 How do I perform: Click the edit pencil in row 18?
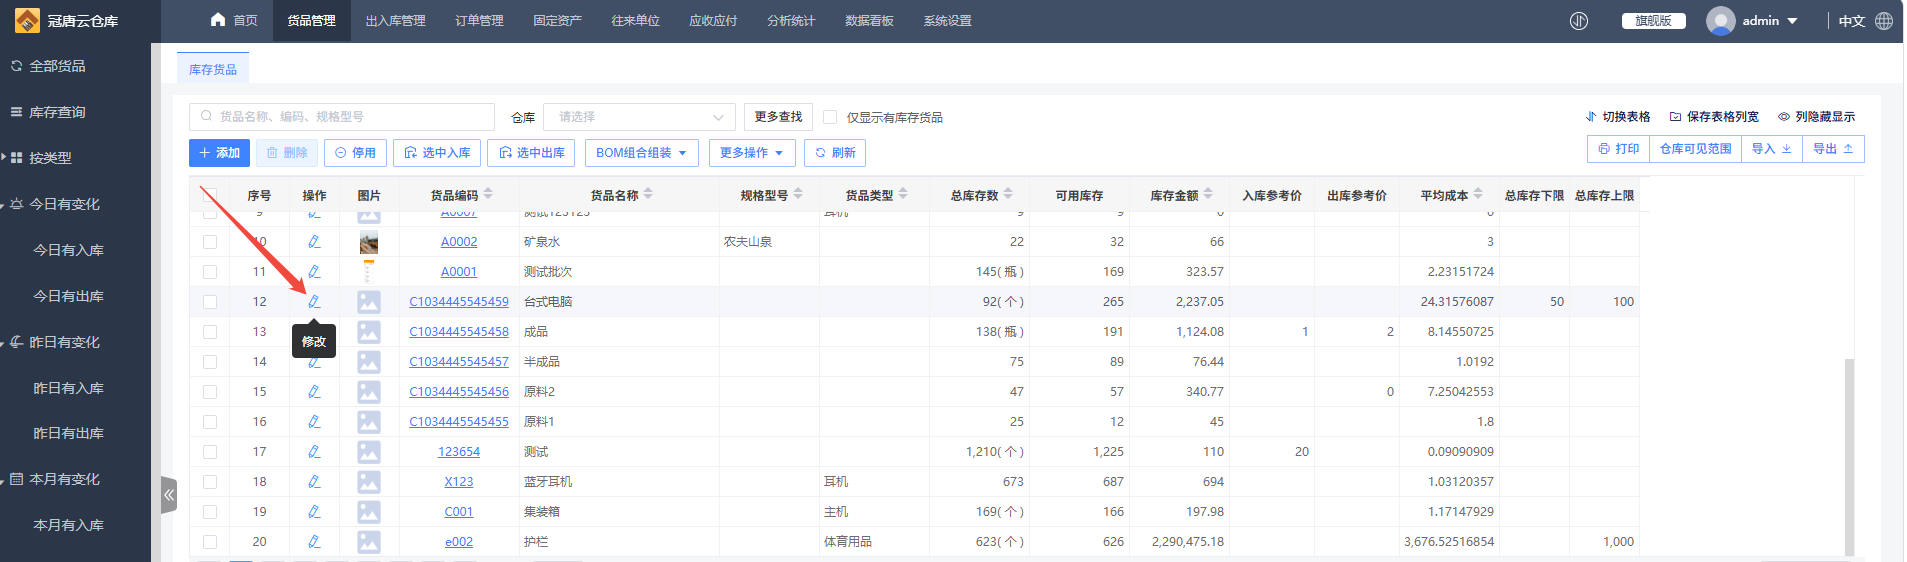[314, 481]
